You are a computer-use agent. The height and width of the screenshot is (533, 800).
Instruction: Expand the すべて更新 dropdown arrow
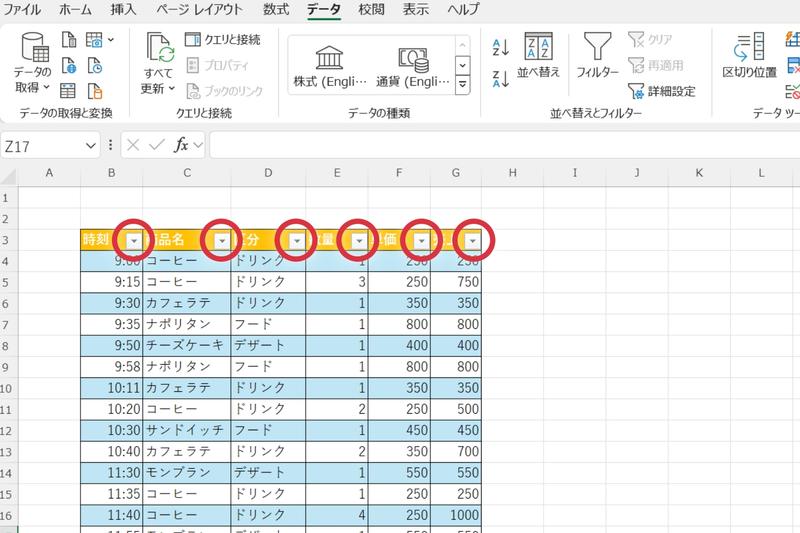[x=172, y=88]
